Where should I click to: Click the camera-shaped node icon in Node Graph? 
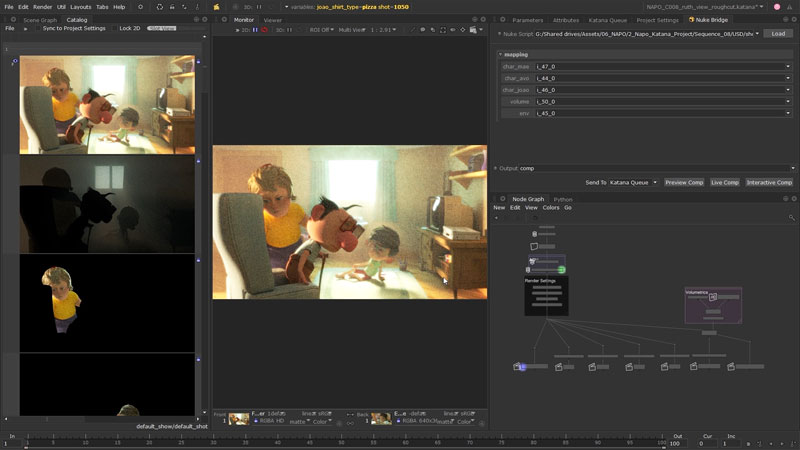[534, 246]
